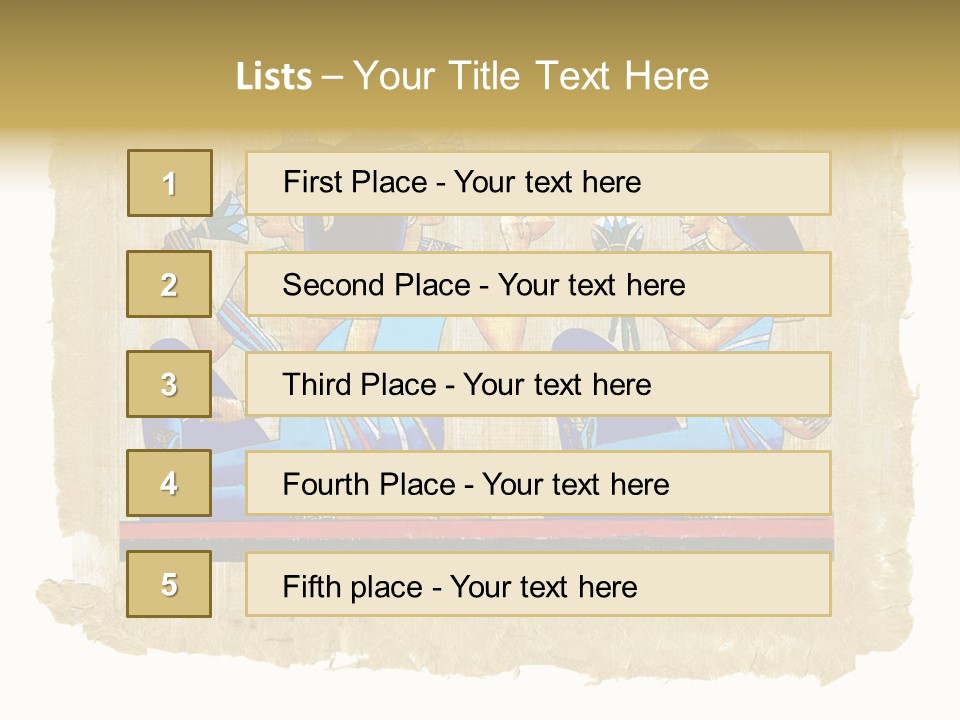960x720 pixels.
Task: Click the number 4 box
Action: (x=169, y=484)
